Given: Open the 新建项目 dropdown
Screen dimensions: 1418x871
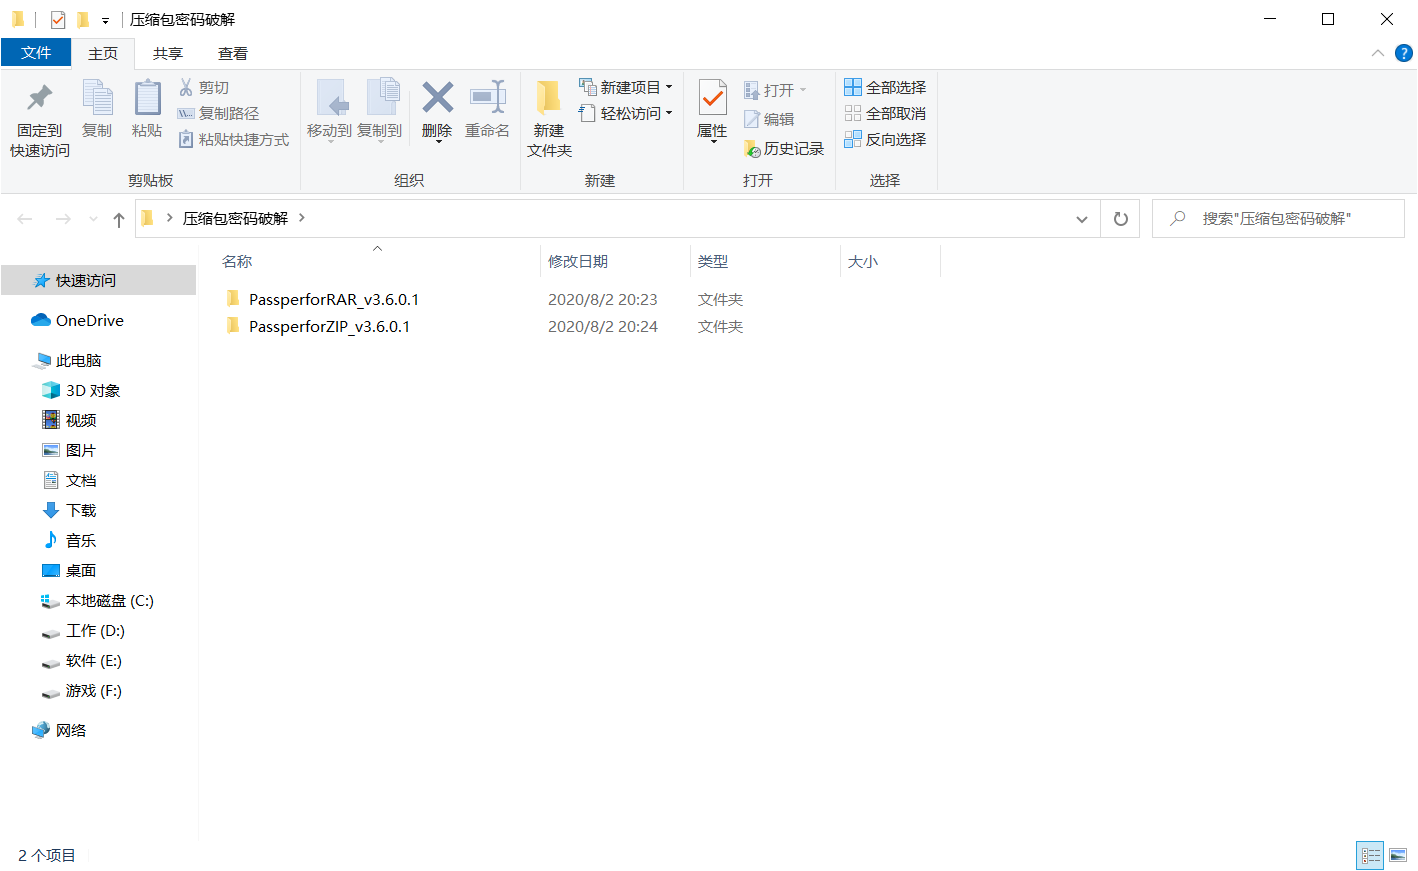Looking at the screenshot, I should [628, 87].
